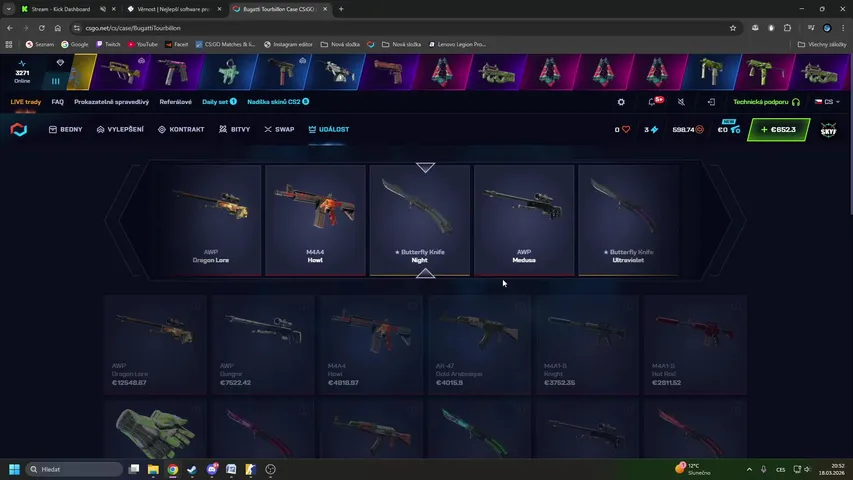Open the YouTube bookmark
Screen dimensions: 853x480
click(143, 44)
